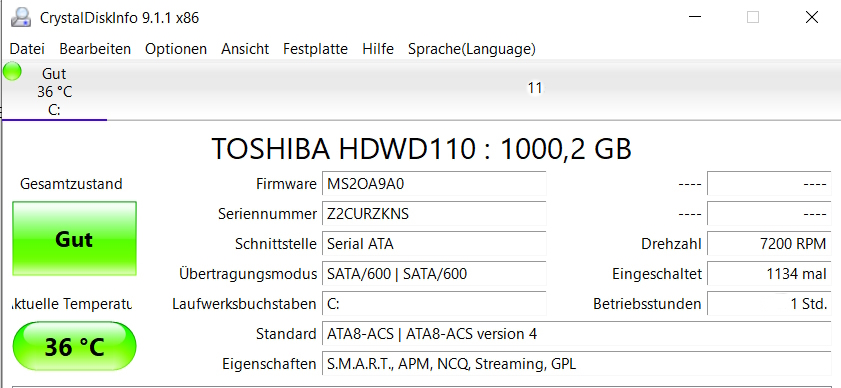
Task: Open the Sprache(Language) menu
Action: coord(472,49)
